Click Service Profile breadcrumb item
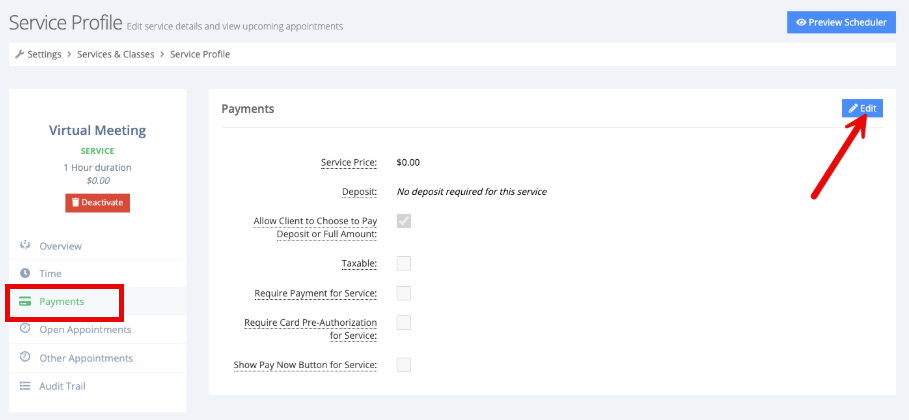The width and height of the screenshot is (909, 420). coord(200,54)
